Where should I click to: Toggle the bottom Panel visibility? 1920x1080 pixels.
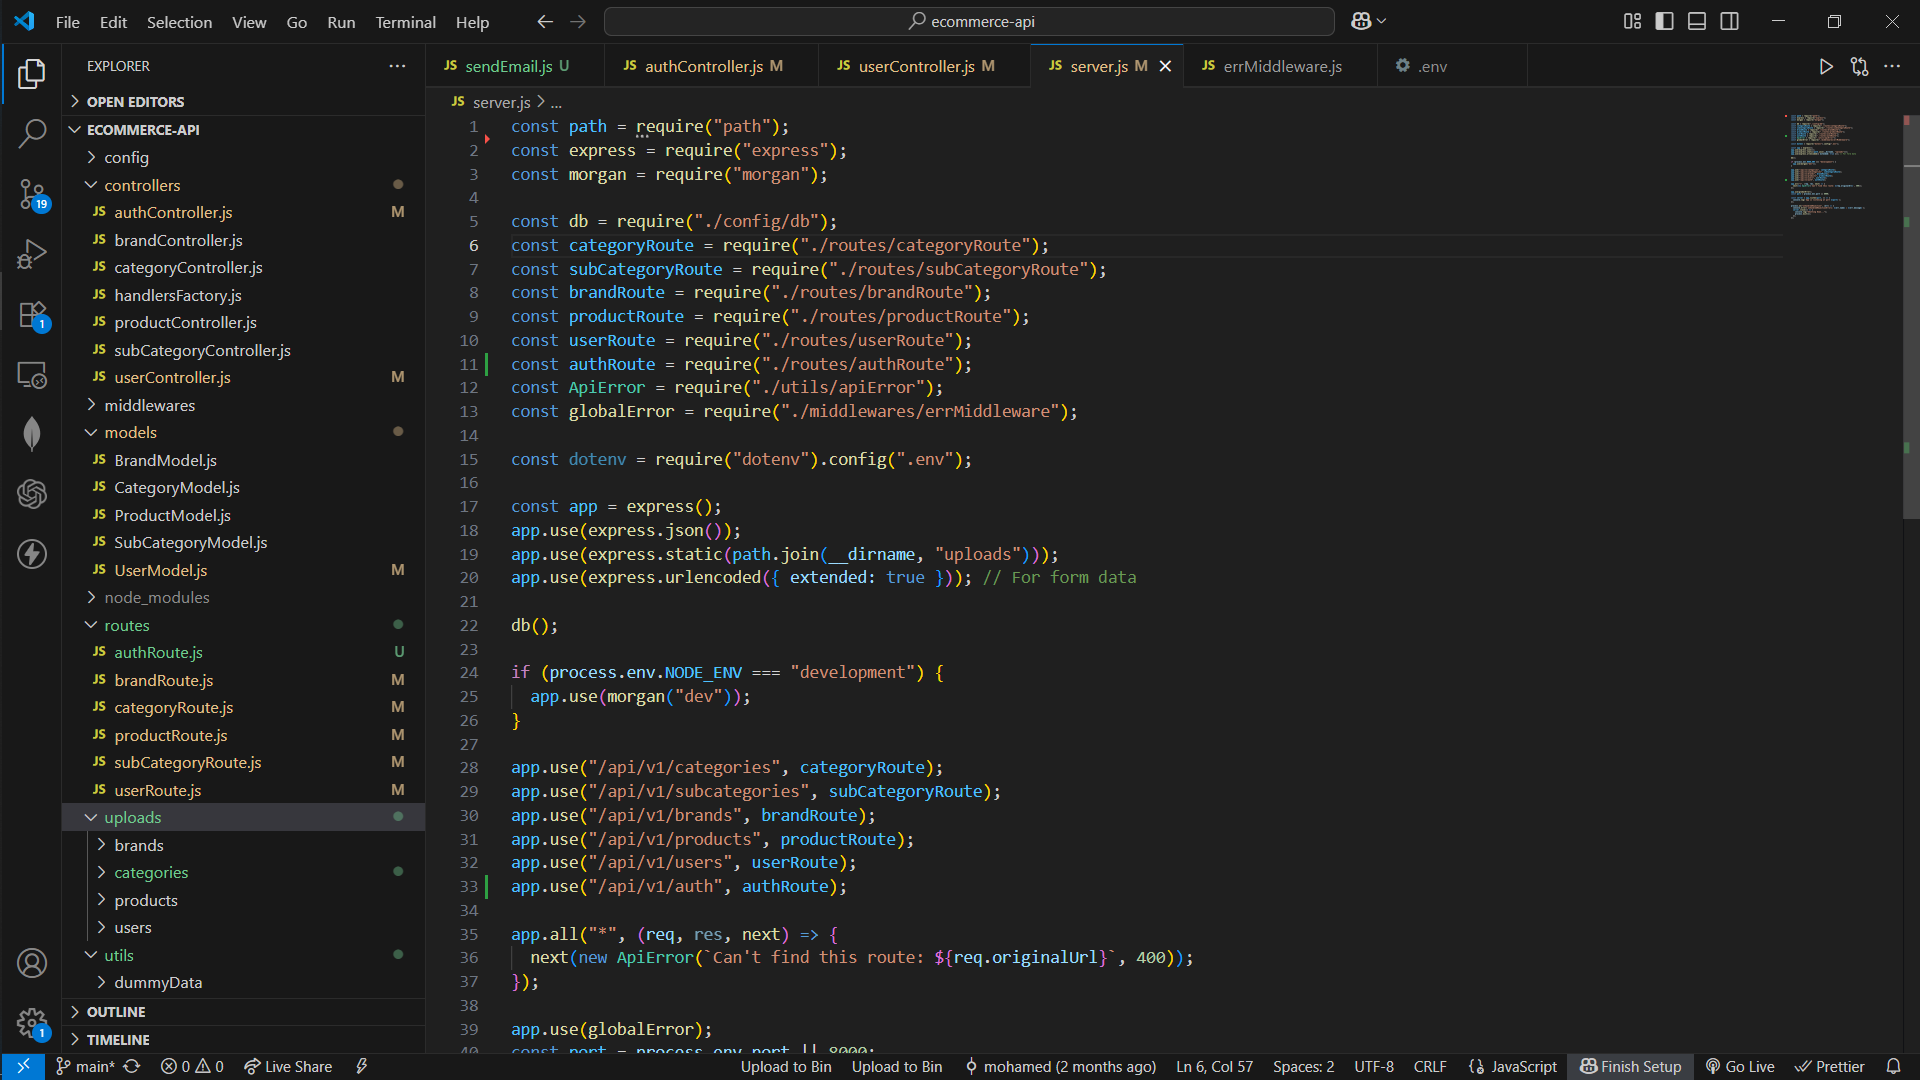pos(1697,21)
